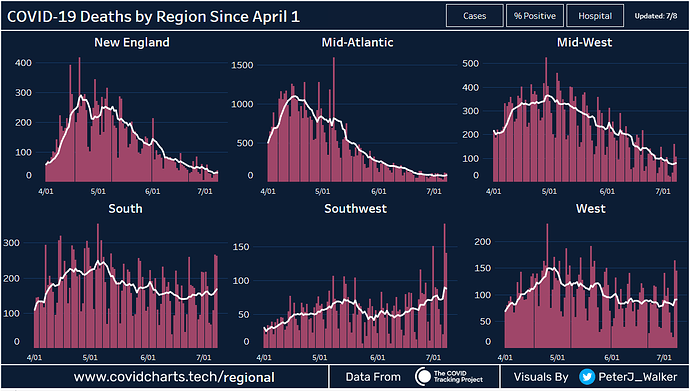Click the Twitter bird icon
This screenshot has height=391, width=690.
[x=587, y=377]
